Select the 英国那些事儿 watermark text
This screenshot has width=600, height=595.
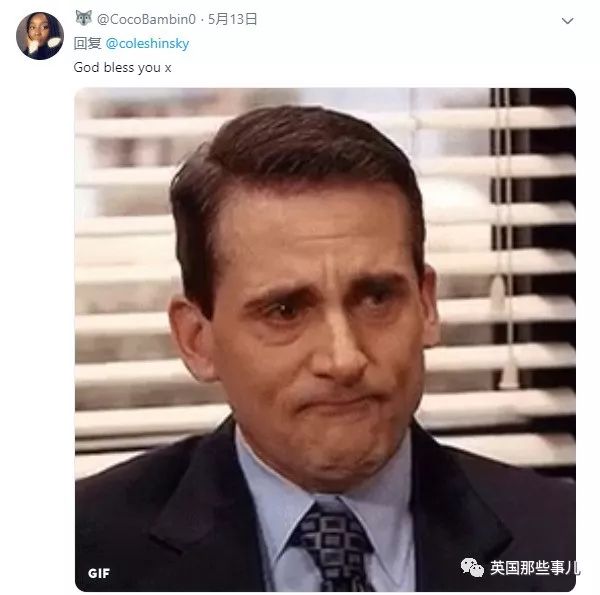pos(535,567)
